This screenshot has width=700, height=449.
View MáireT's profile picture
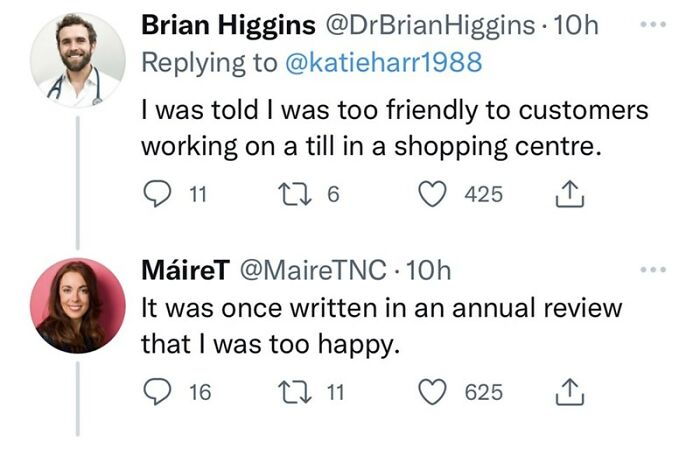click(x=77, y=305)
